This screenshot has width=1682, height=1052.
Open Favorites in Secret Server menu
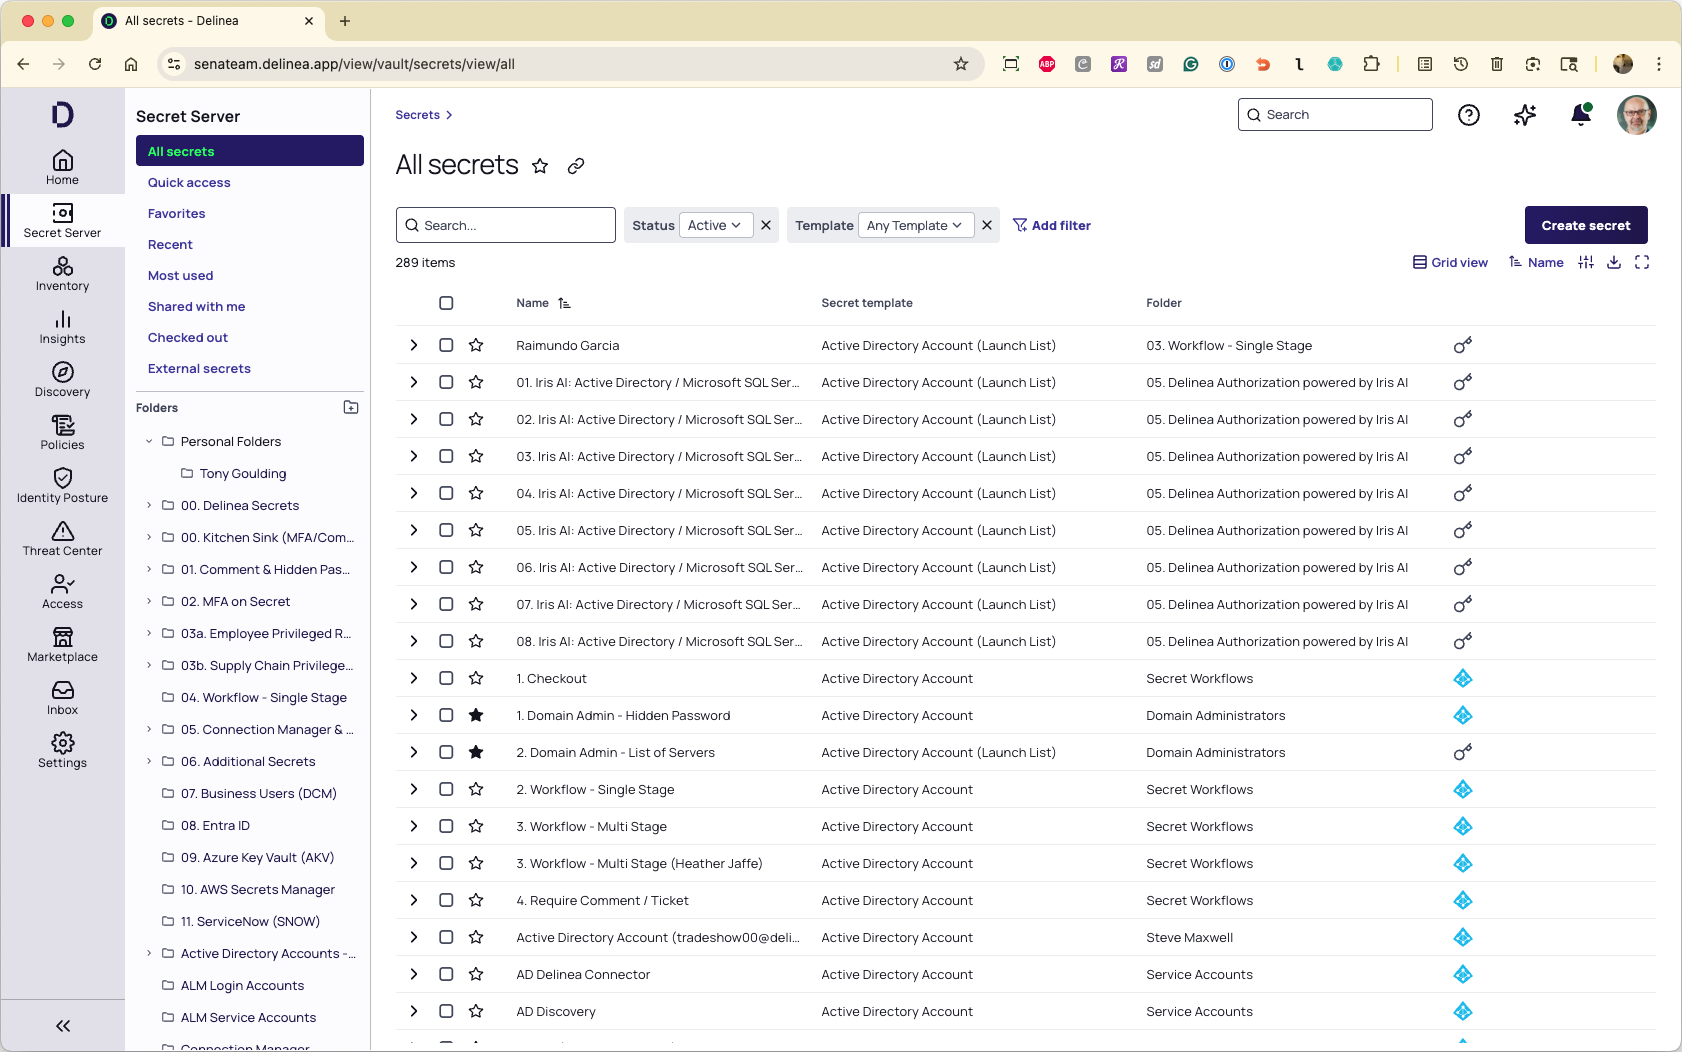coord(177,213)
